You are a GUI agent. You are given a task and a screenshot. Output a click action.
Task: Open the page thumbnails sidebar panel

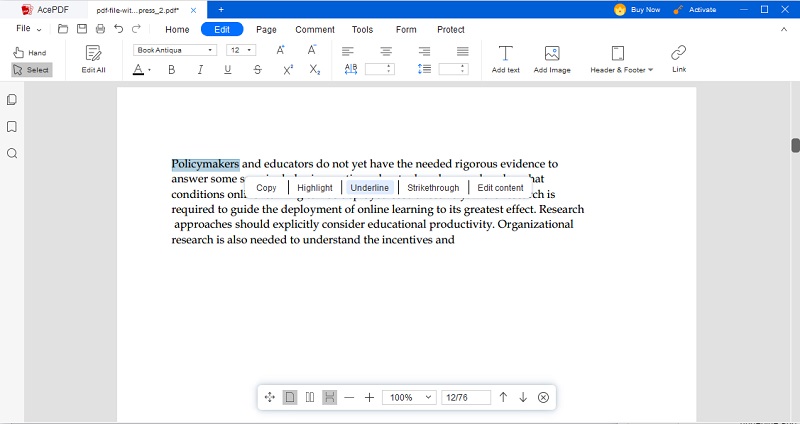point(12,99)
